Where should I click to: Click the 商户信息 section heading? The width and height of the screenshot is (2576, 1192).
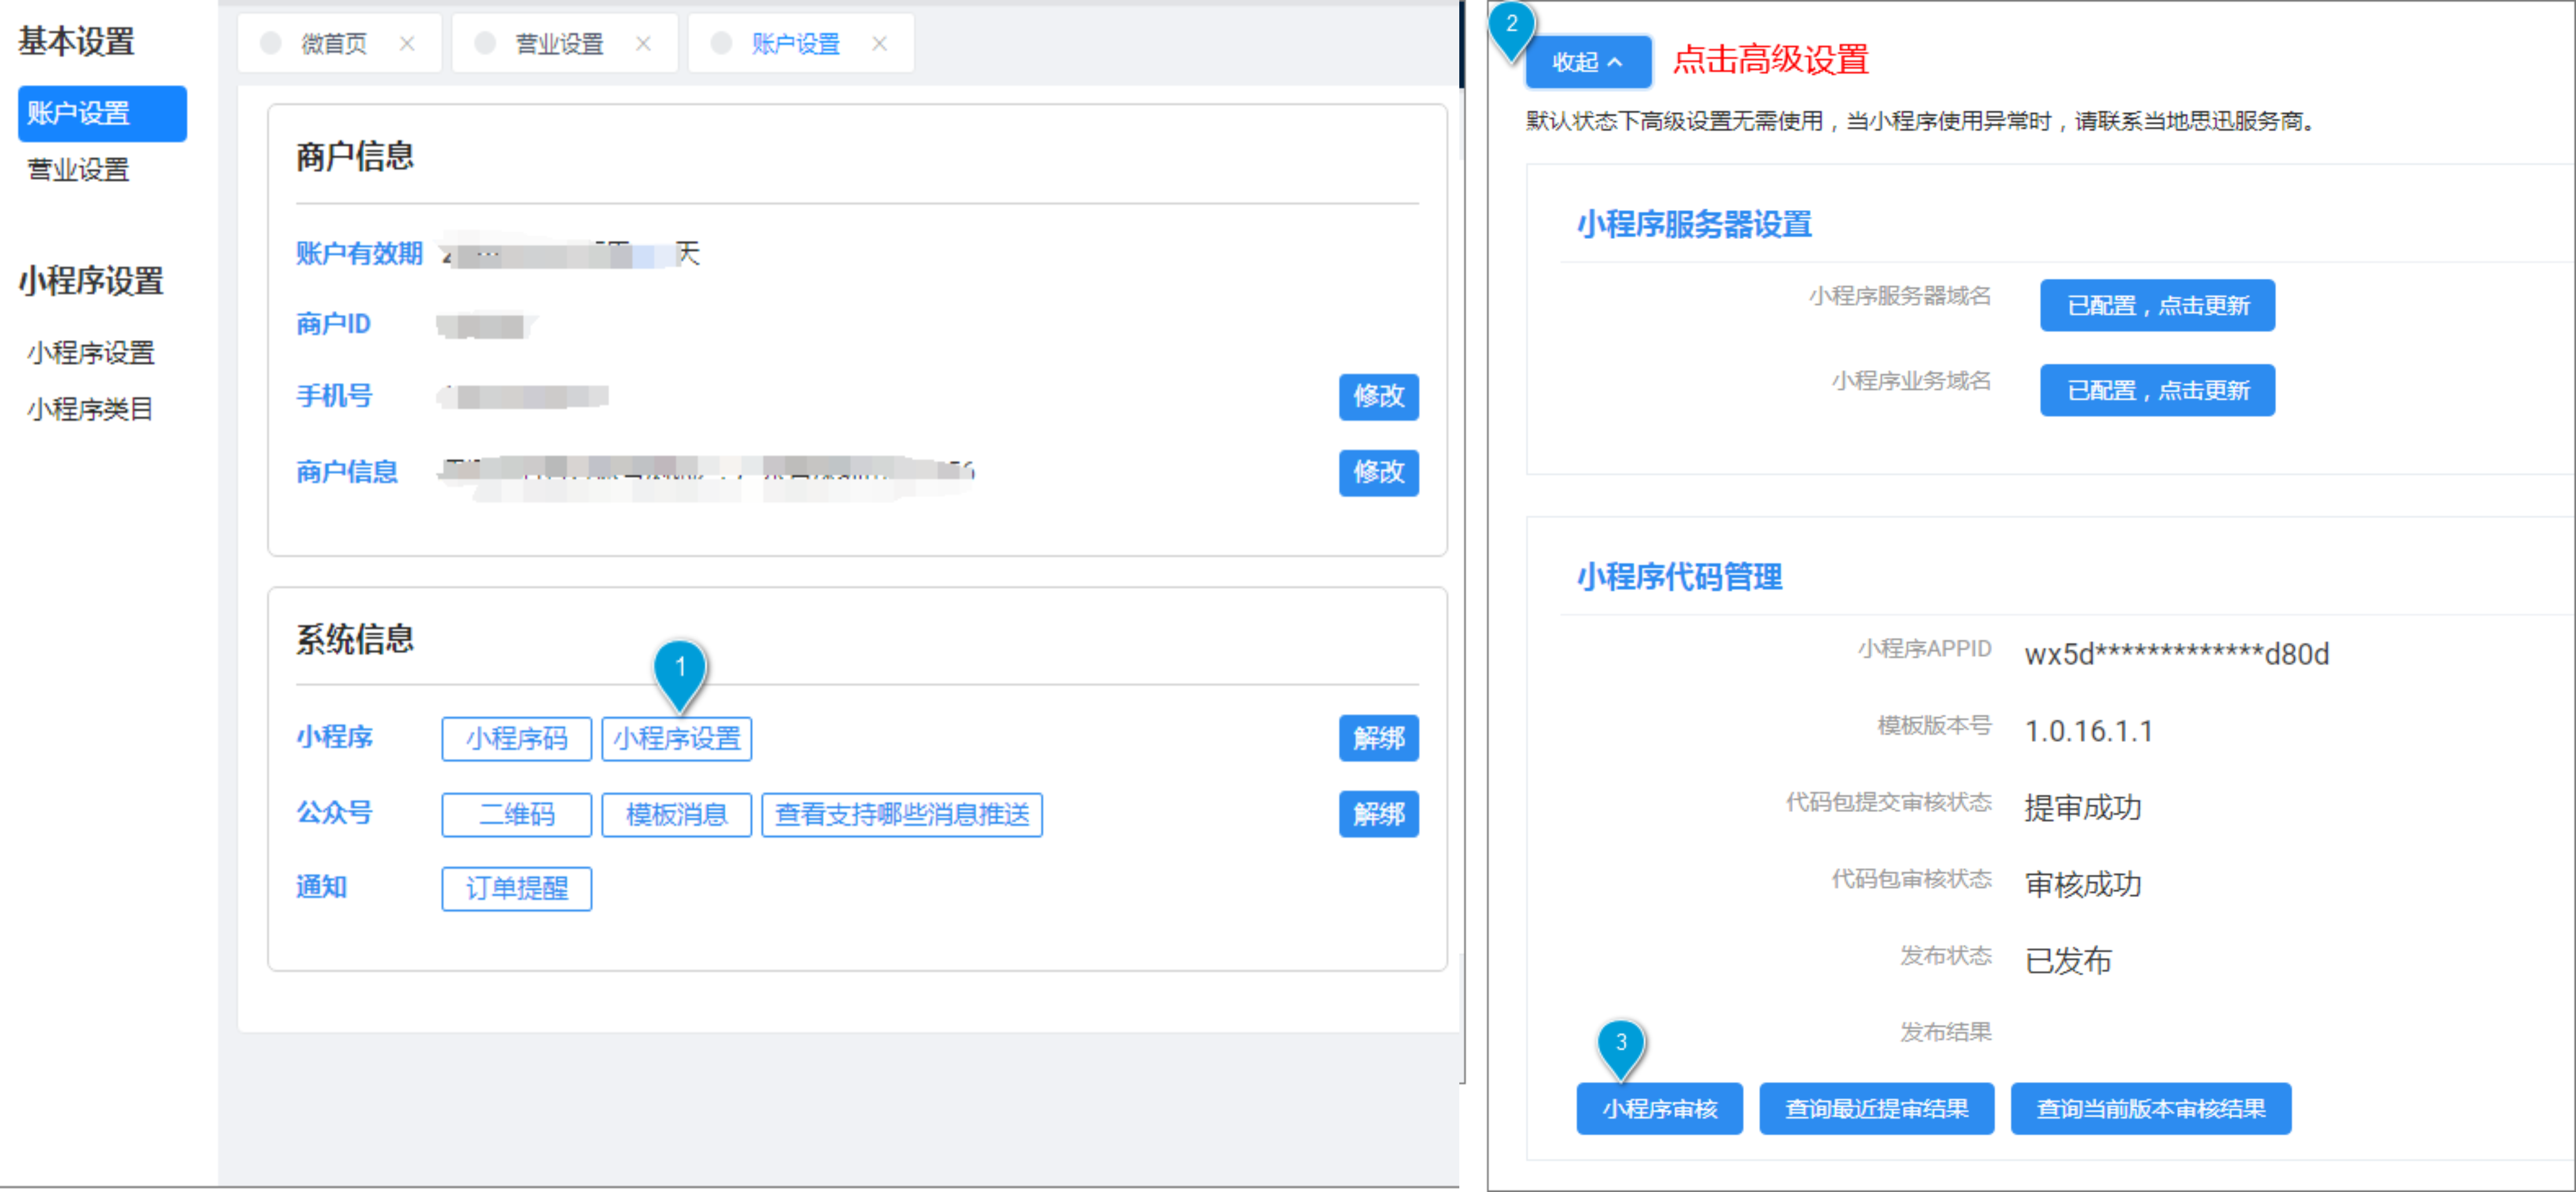tap(354, 156)
